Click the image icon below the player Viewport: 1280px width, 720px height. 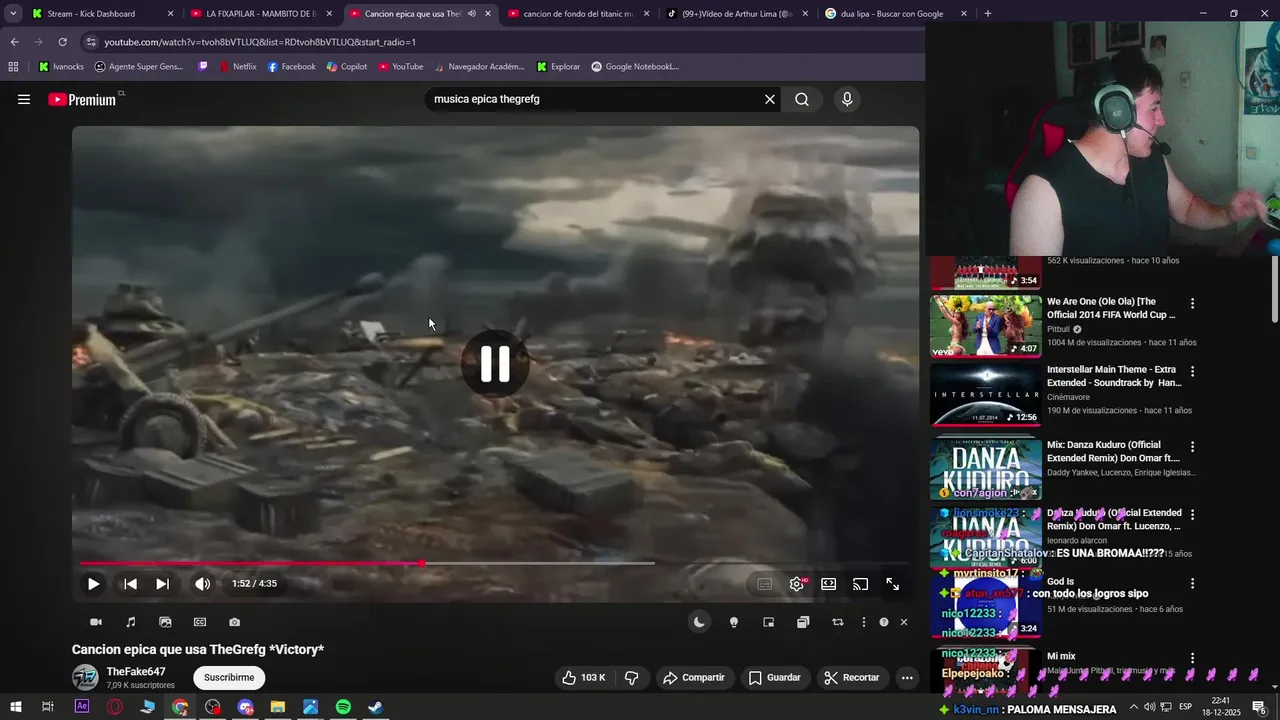tap(165, 622)
